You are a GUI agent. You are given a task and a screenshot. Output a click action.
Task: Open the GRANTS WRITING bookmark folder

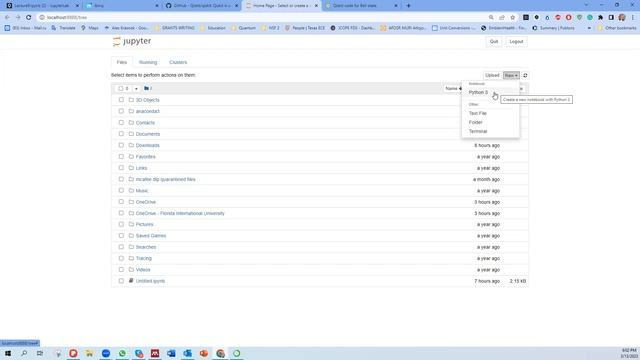click(174, 28)
